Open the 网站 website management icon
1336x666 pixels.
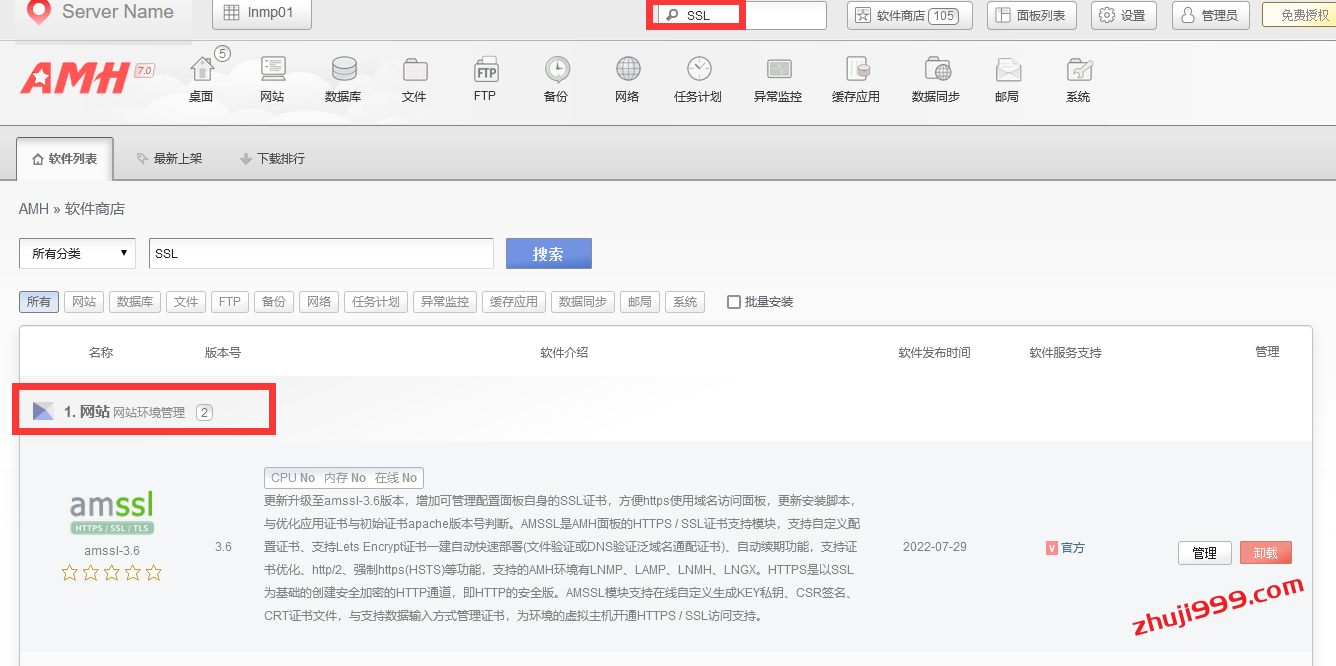pyautogui.click(x=272, y=78)
